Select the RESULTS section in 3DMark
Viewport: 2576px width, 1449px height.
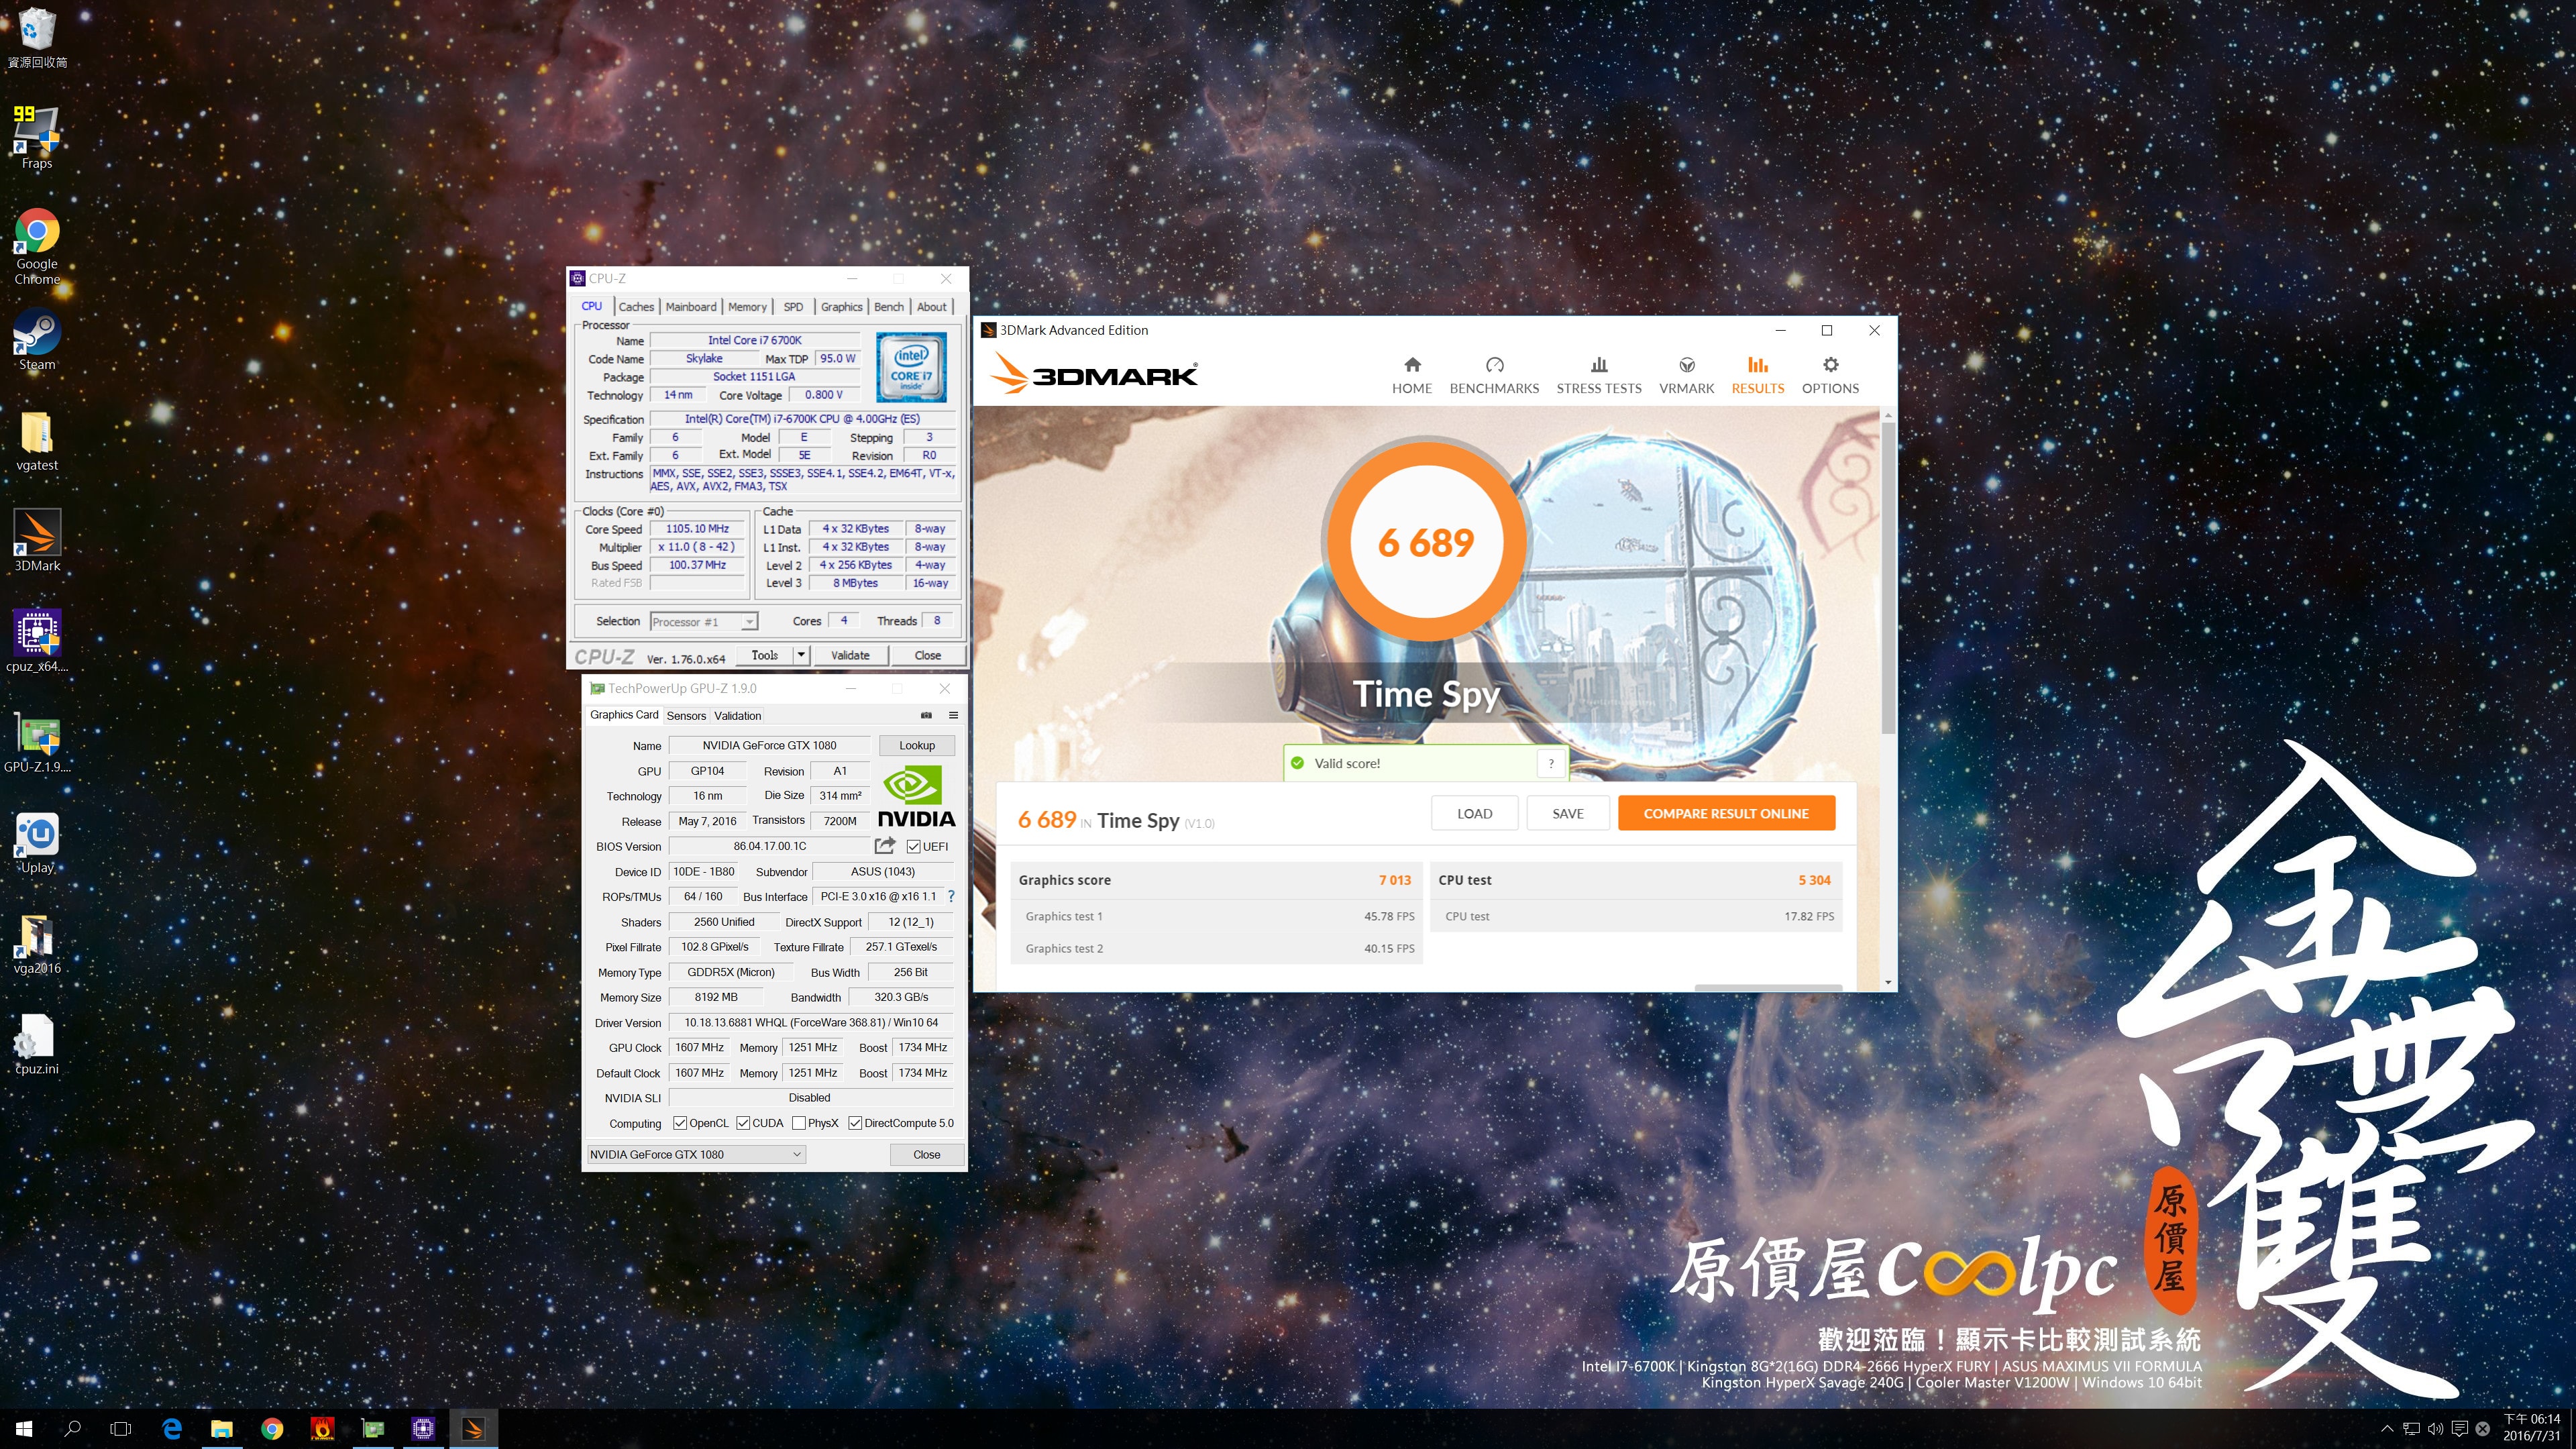(1757, 375)
